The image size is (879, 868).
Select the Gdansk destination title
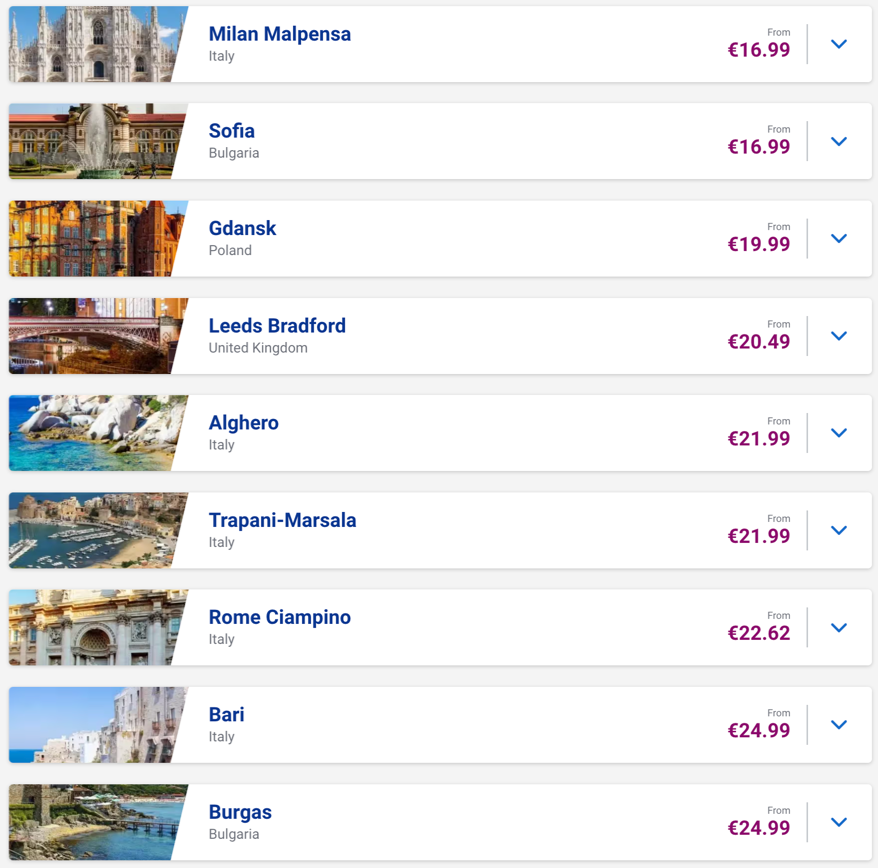pos(242,228)
